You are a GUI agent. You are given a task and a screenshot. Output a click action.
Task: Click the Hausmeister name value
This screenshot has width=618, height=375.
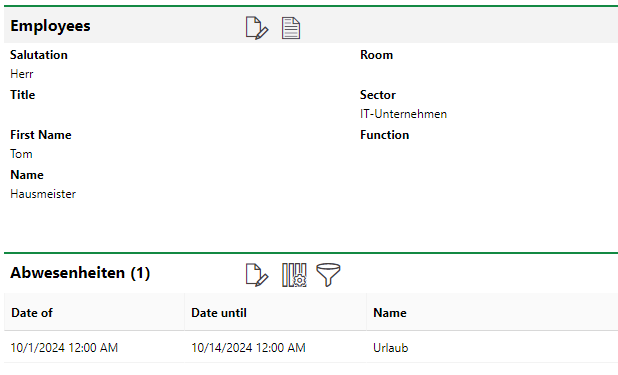[x=43, y=194]
